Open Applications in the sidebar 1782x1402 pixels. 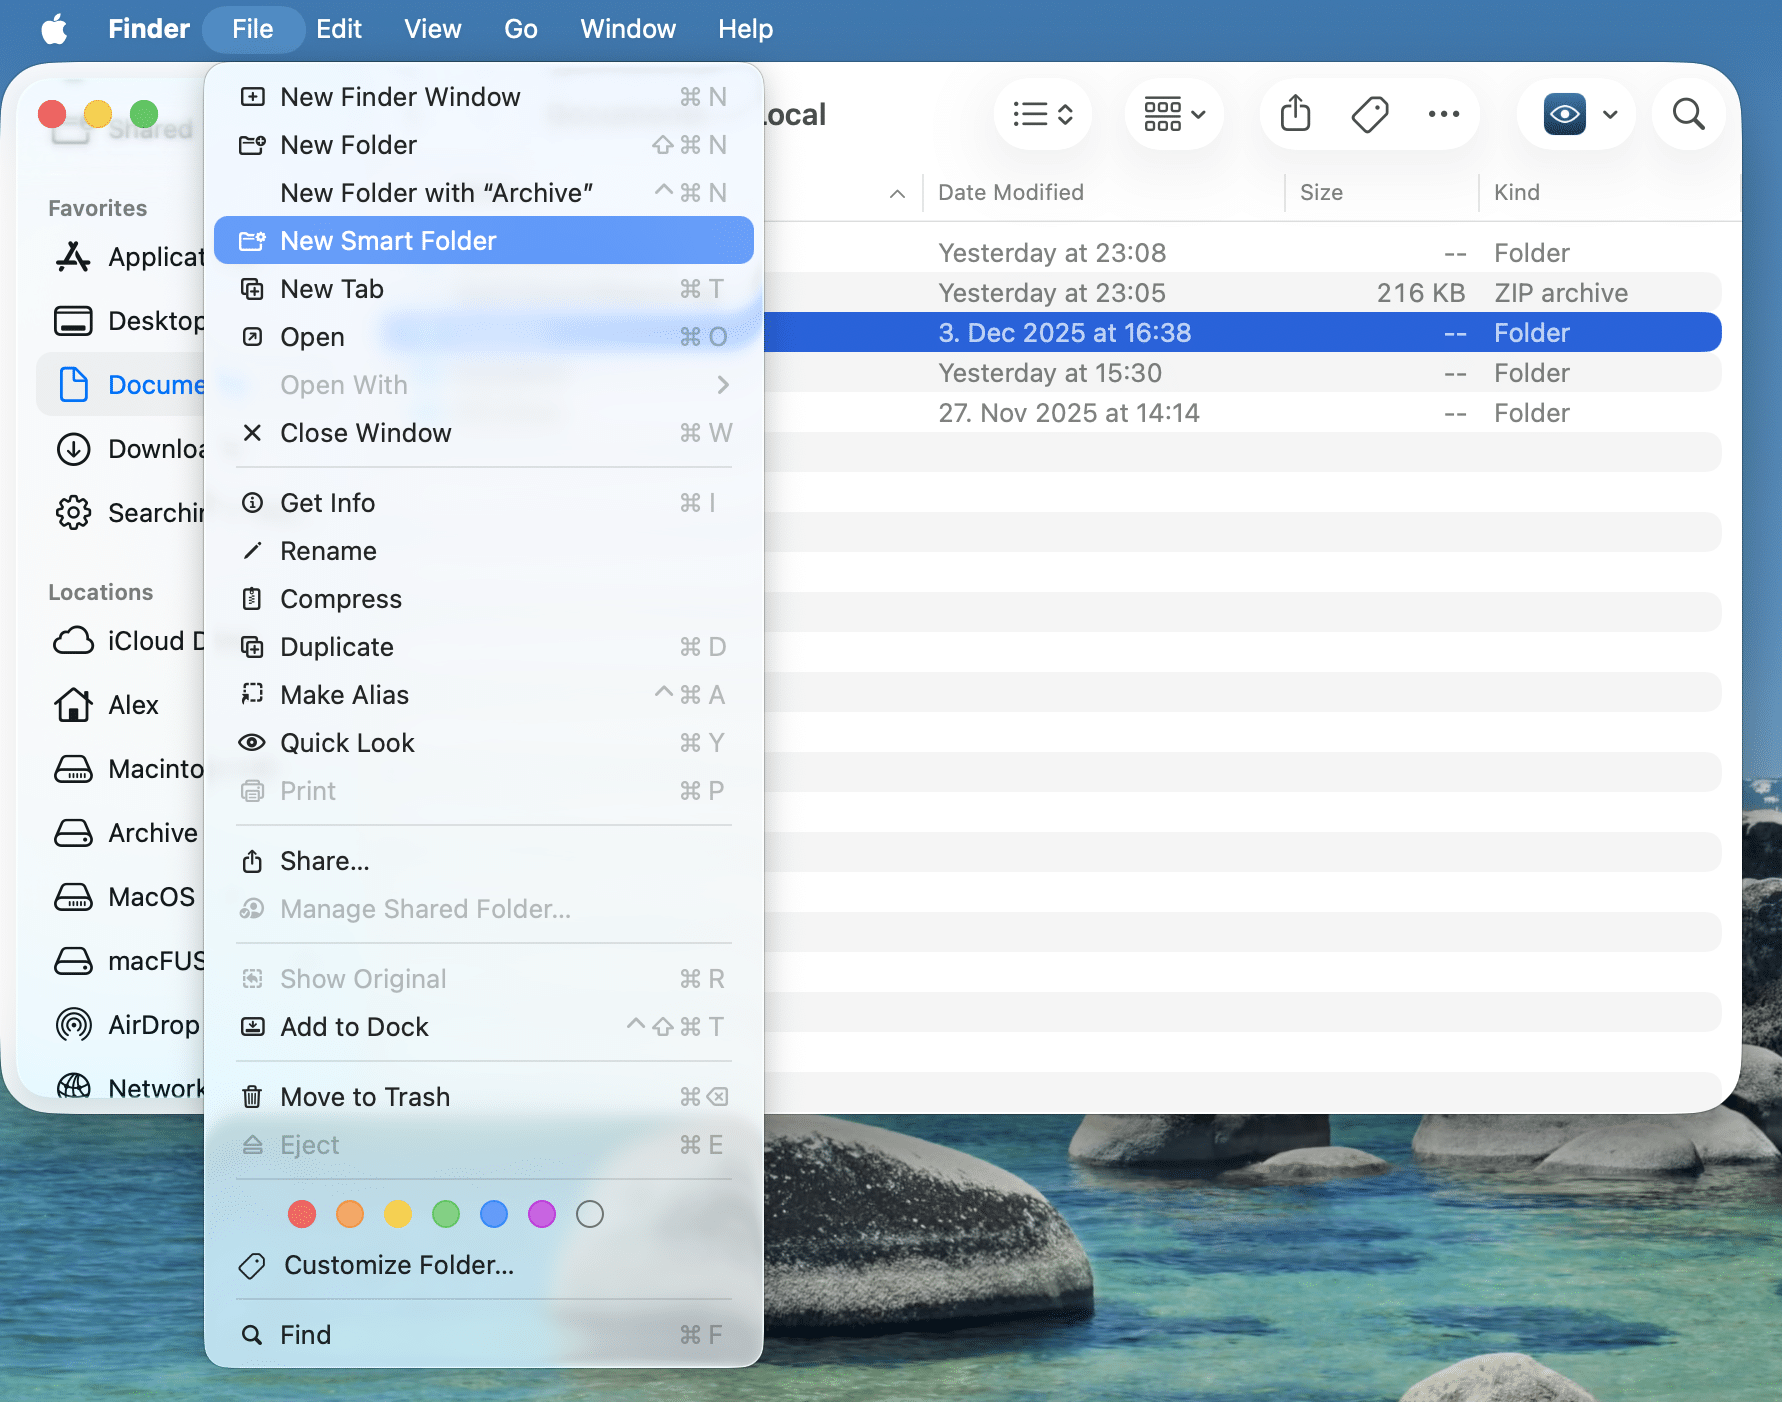pyautogui.click(x=128, y=257)
